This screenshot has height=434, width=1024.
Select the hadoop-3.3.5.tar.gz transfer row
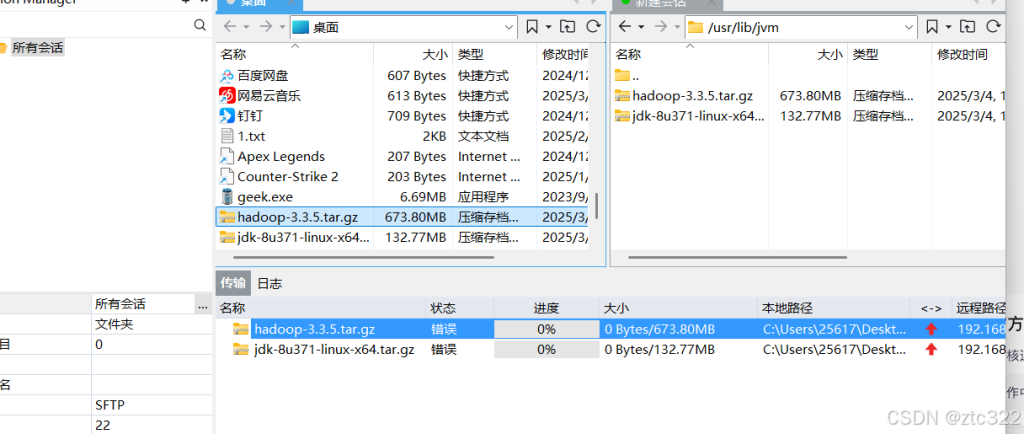click(610, 329)
